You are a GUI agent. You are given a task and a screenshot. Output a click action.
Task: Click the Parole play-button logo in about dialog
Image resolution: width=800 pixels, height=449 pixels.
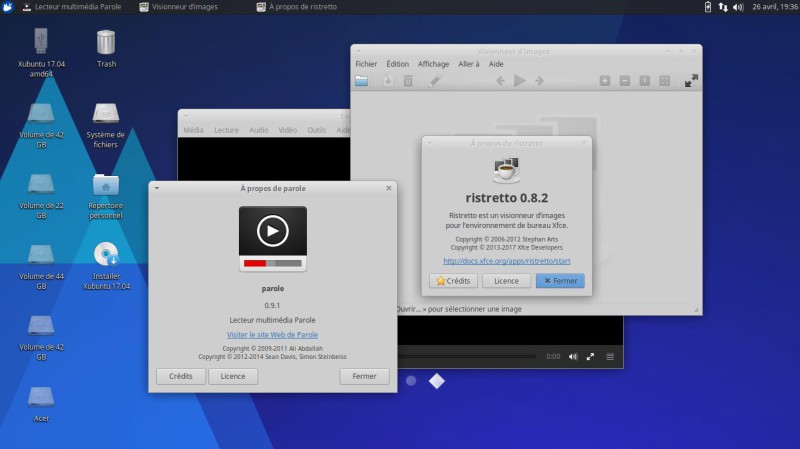pyautogui.click(x=272, y=239)
